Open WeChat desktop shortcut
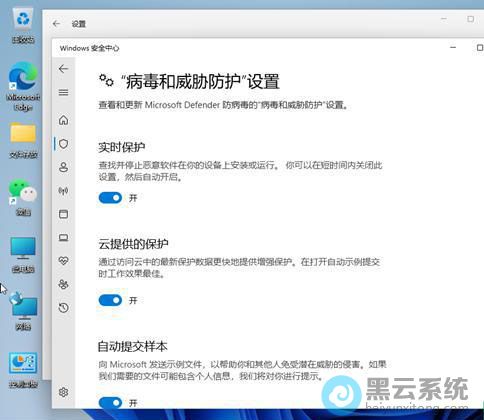Screen dimensions: 484x420 coord(23,197)
